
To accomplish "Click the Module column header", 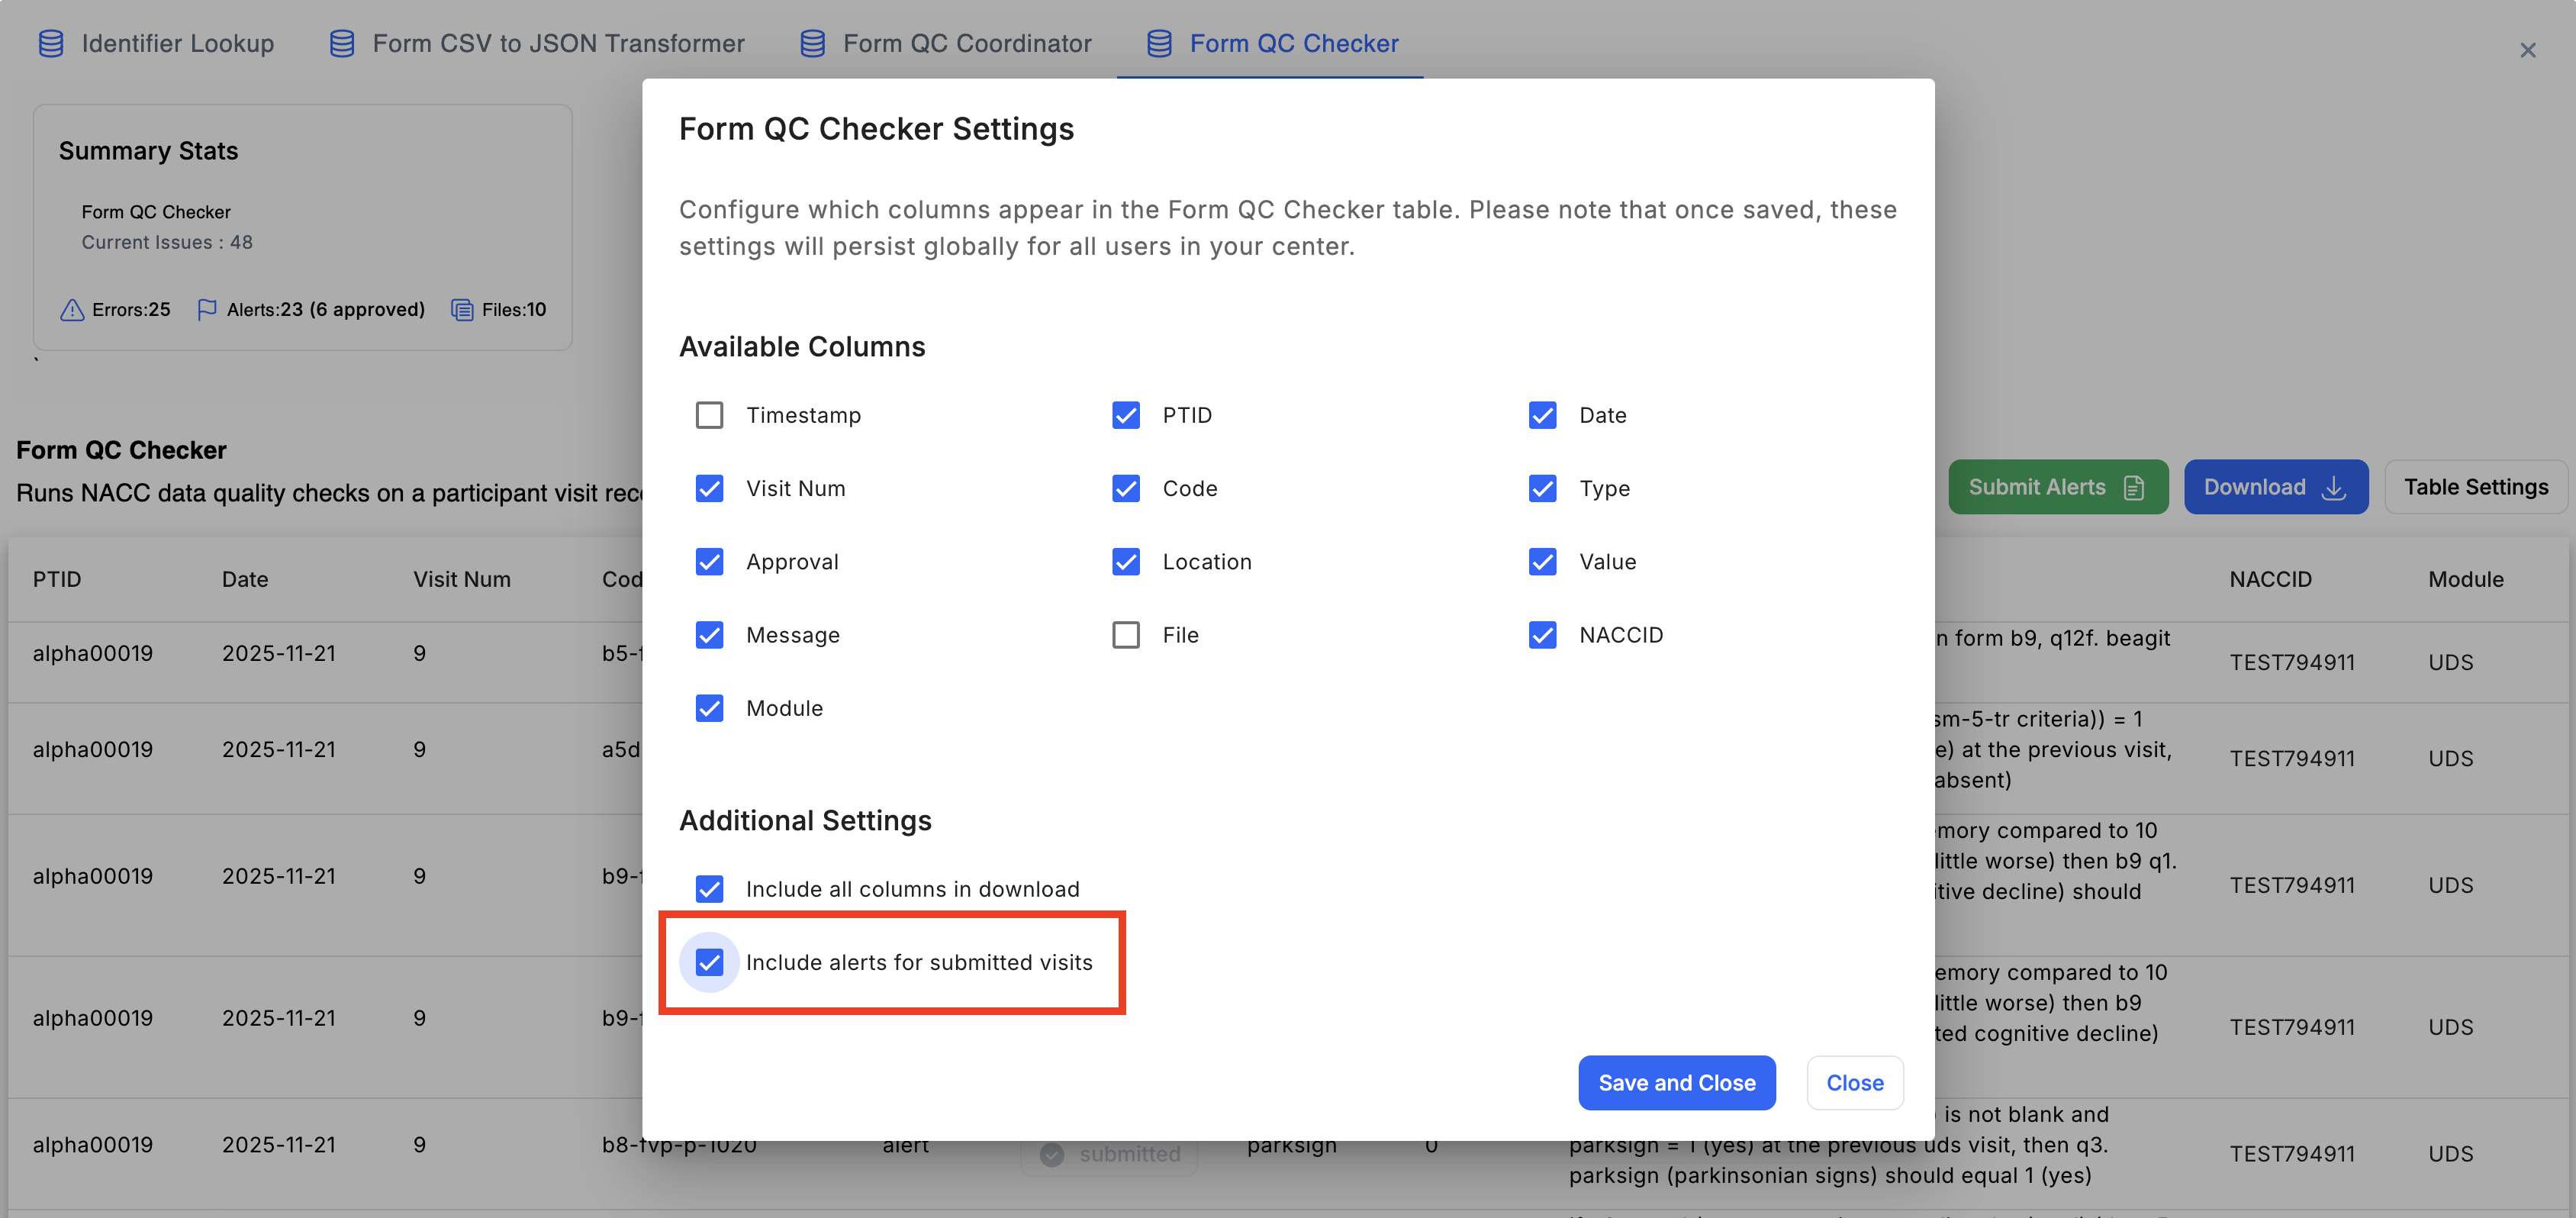I will 2466,580.
